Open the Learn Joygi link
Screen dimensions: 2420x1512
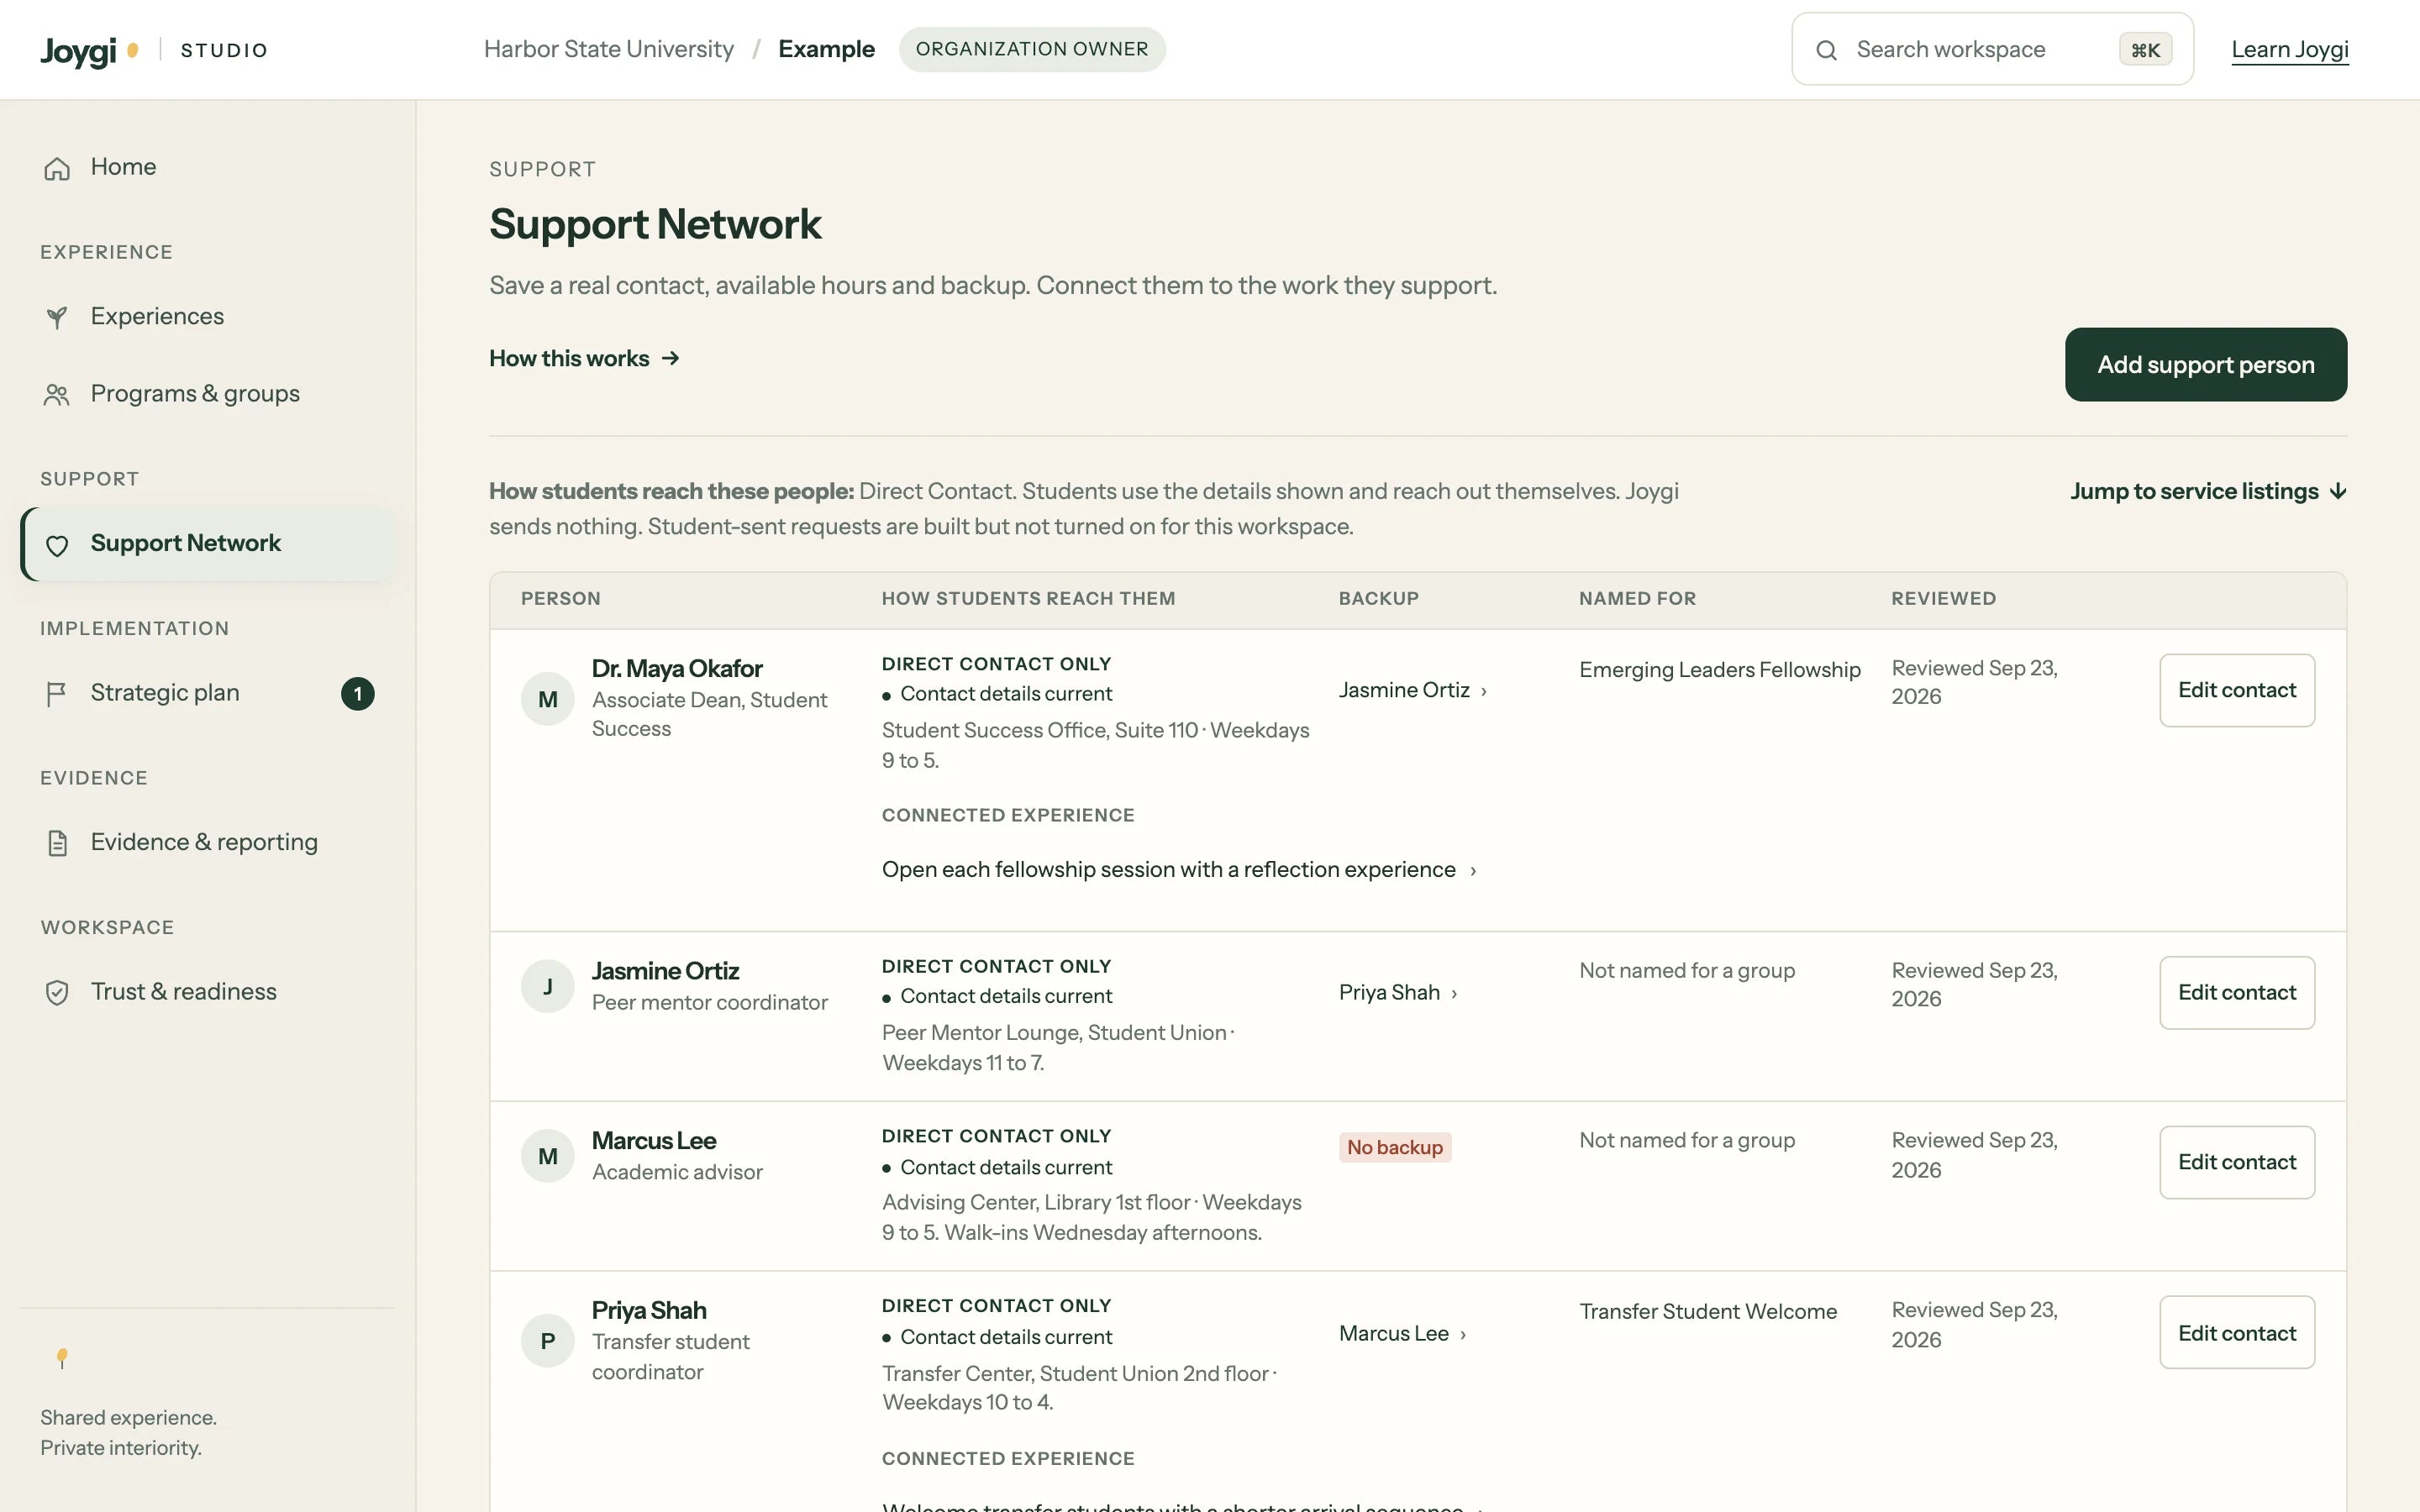click(2289, 50)
